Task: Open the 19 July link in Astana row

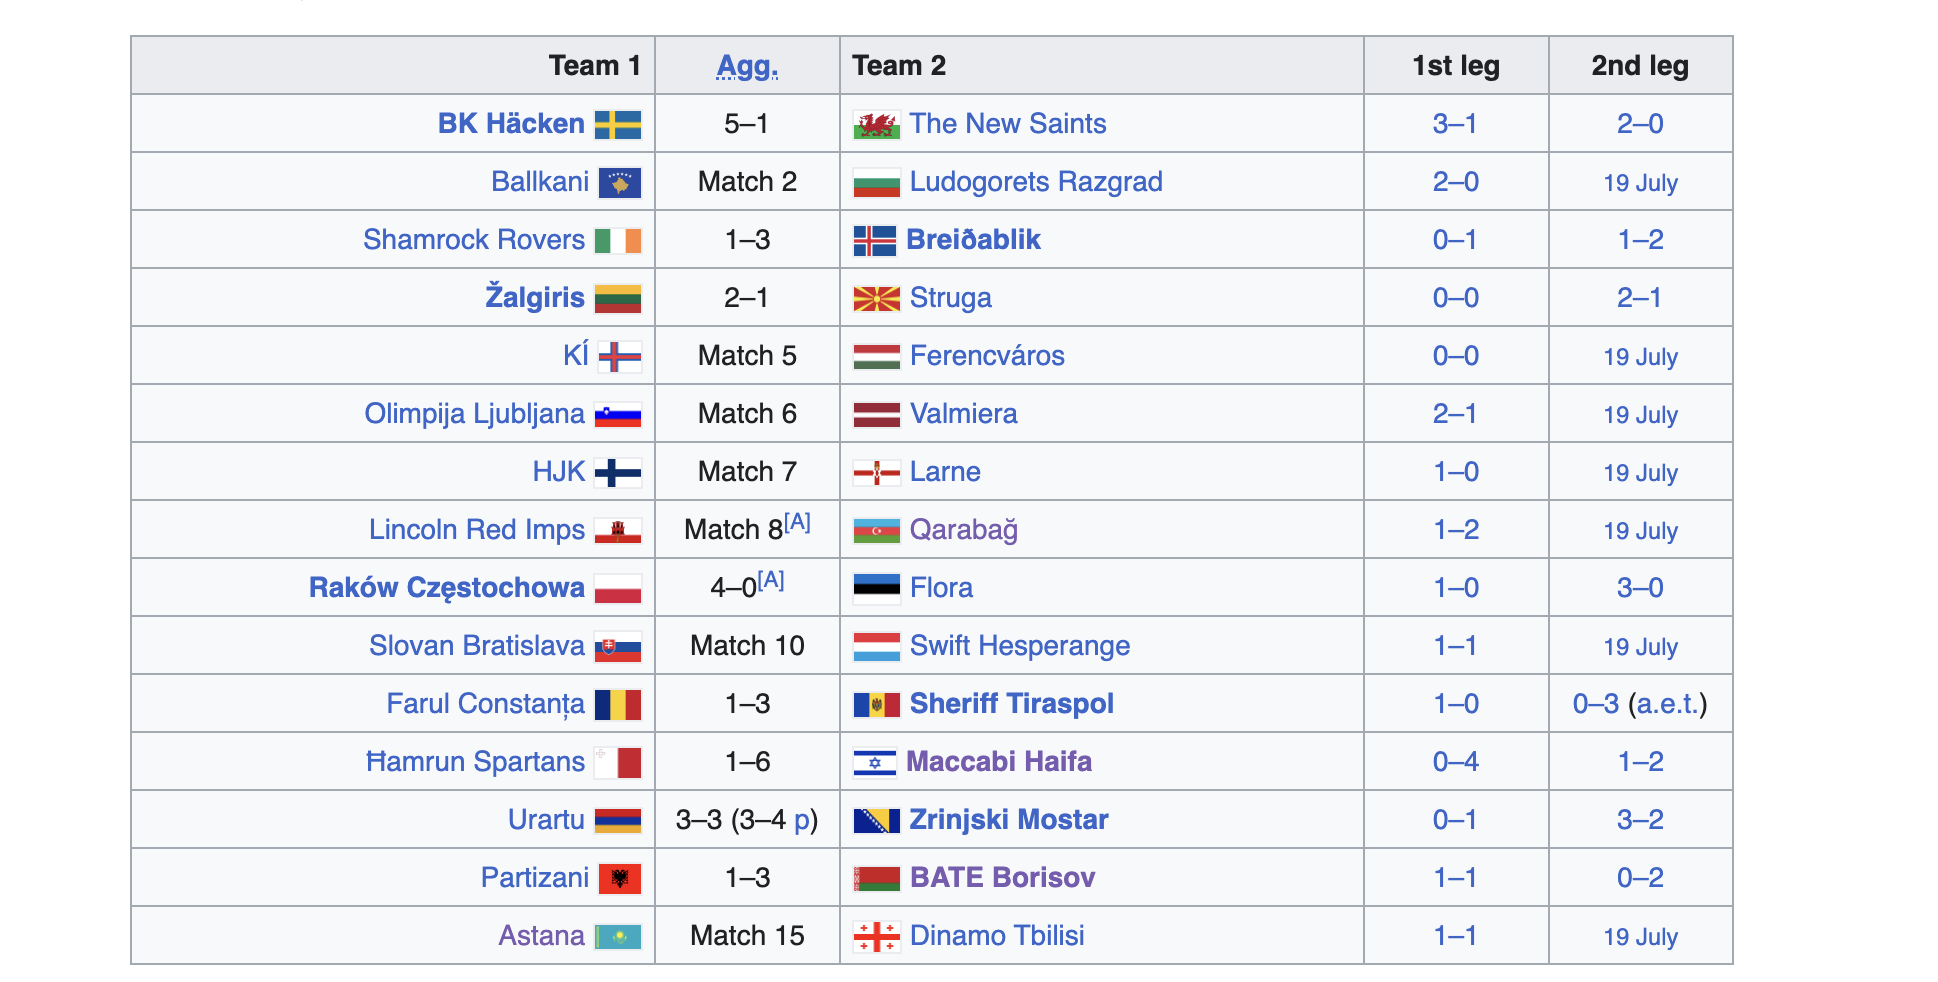Action: point(1640,937)
